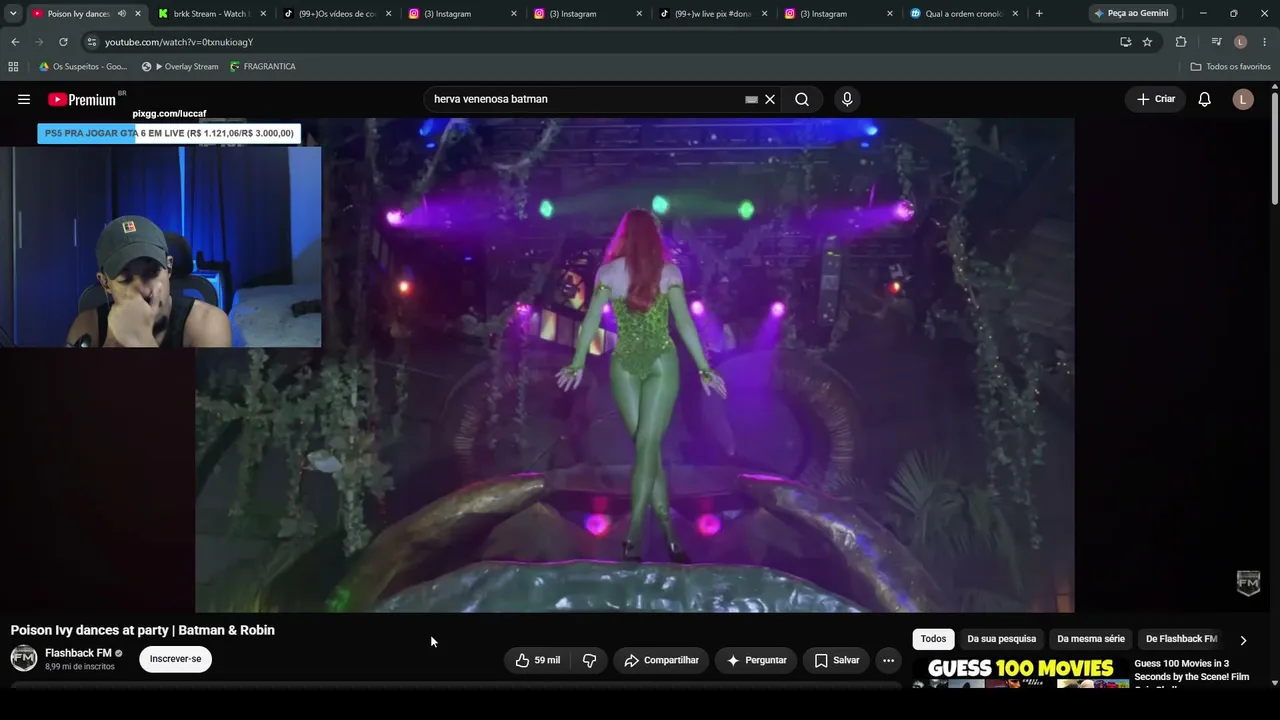This screenshot has width=1280, height=720.
Task: Open Chrome three-dot menu
Action: point(1265,42)
